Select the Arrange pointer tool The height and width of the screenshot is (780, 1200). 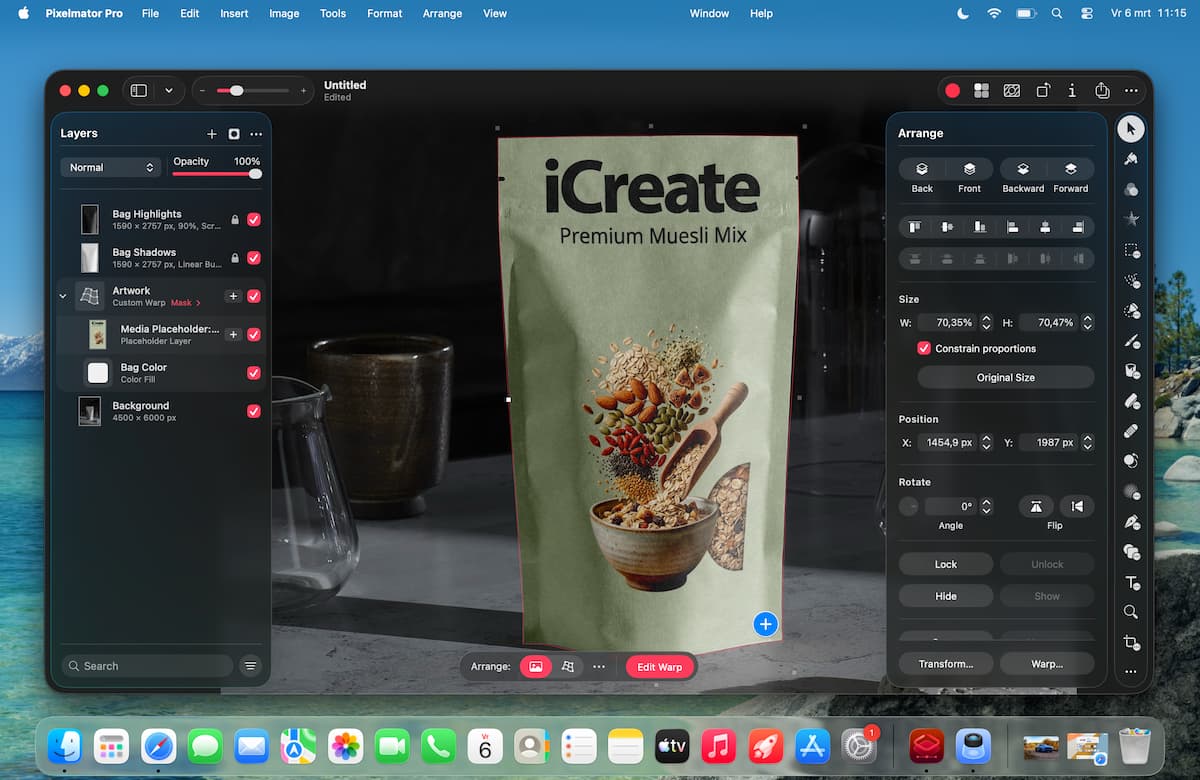(1131, 128)
